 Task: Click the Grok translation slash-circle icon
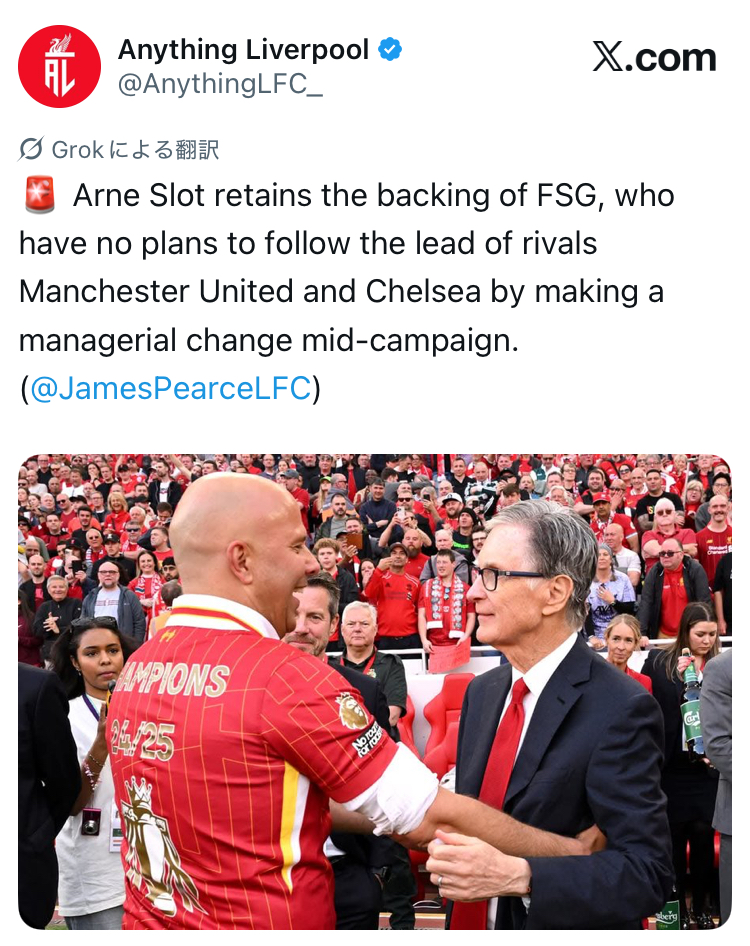[31, 149]
